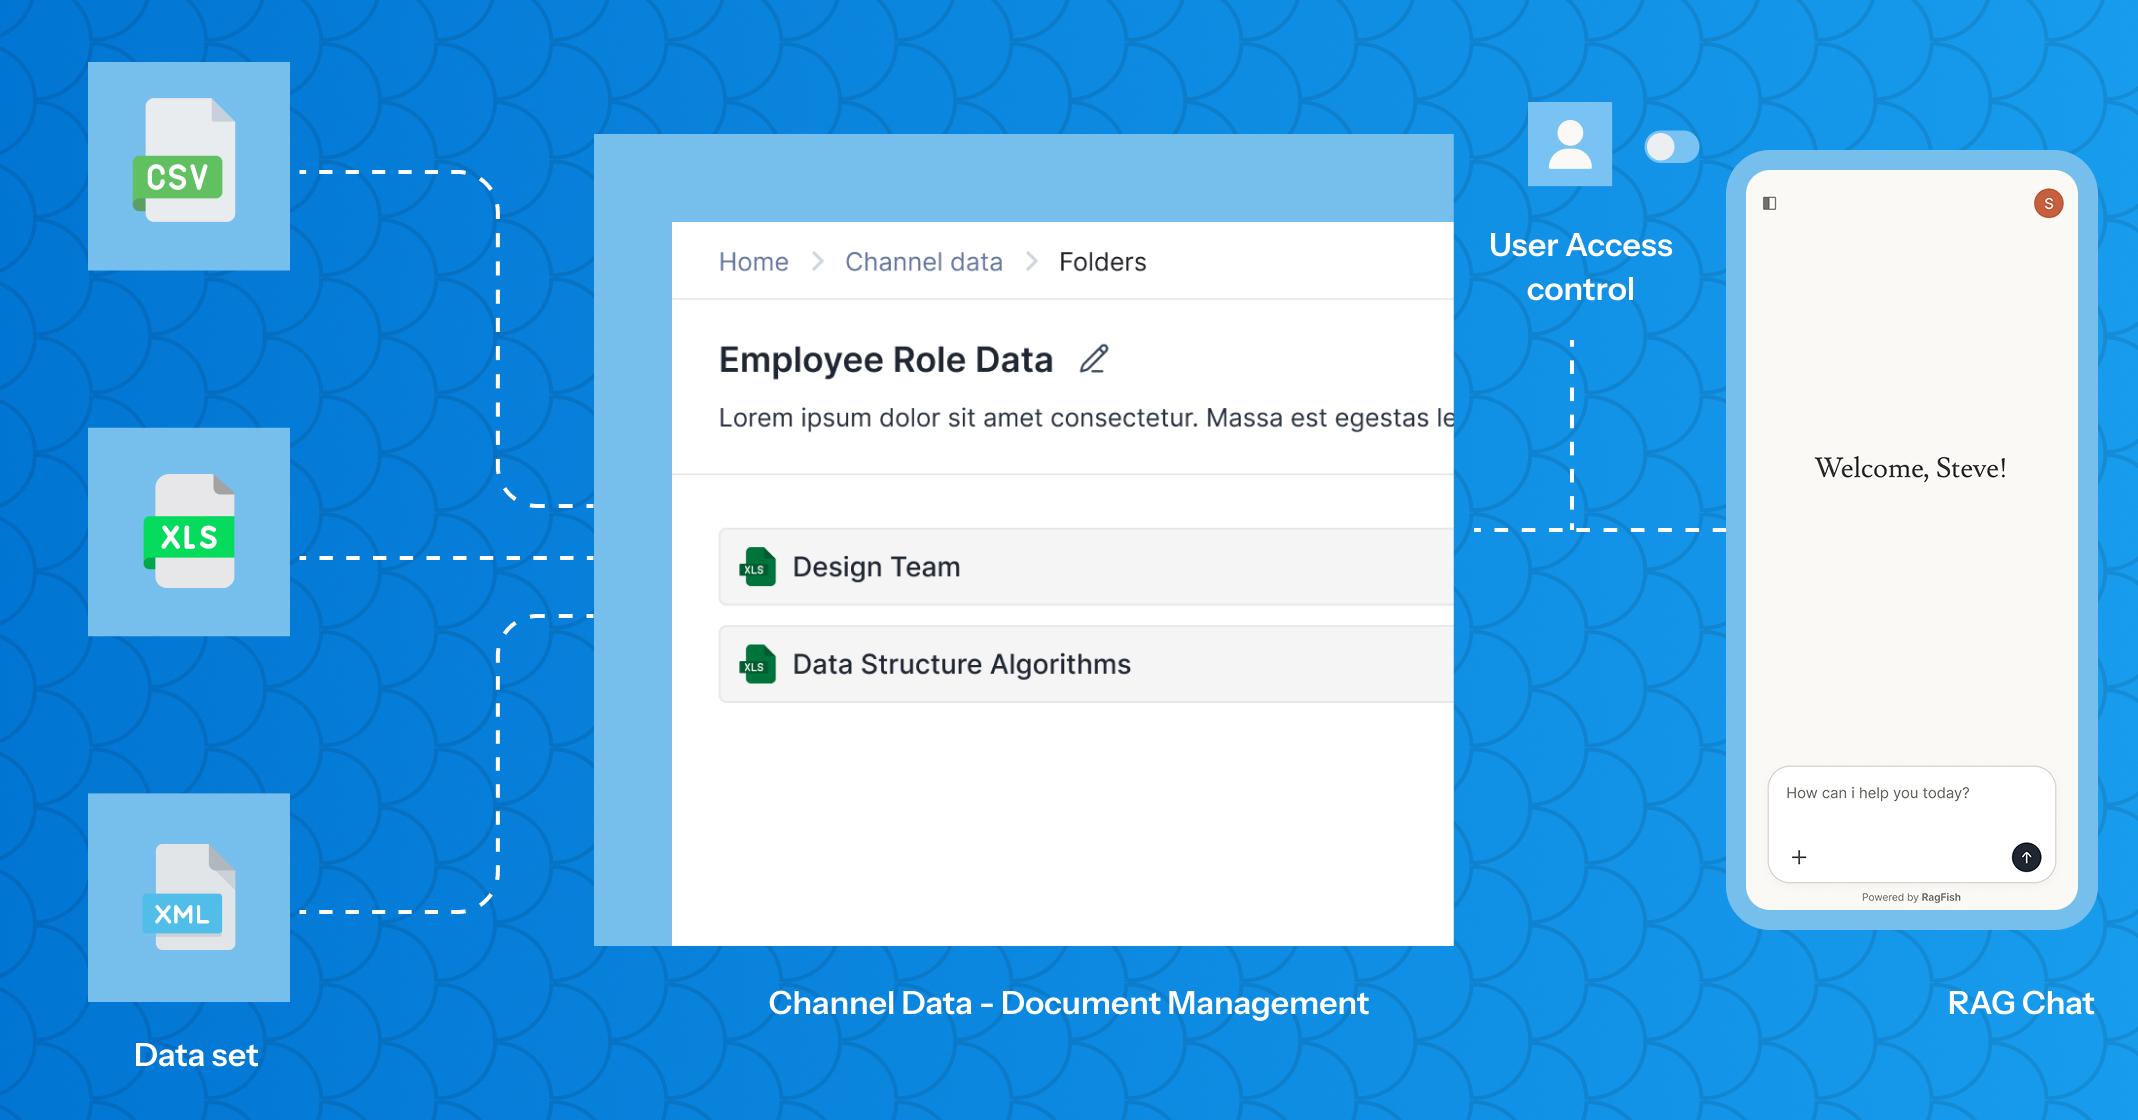Click the S user avatar in chat
2138x1120 pixels.
tap(2048, 204)
